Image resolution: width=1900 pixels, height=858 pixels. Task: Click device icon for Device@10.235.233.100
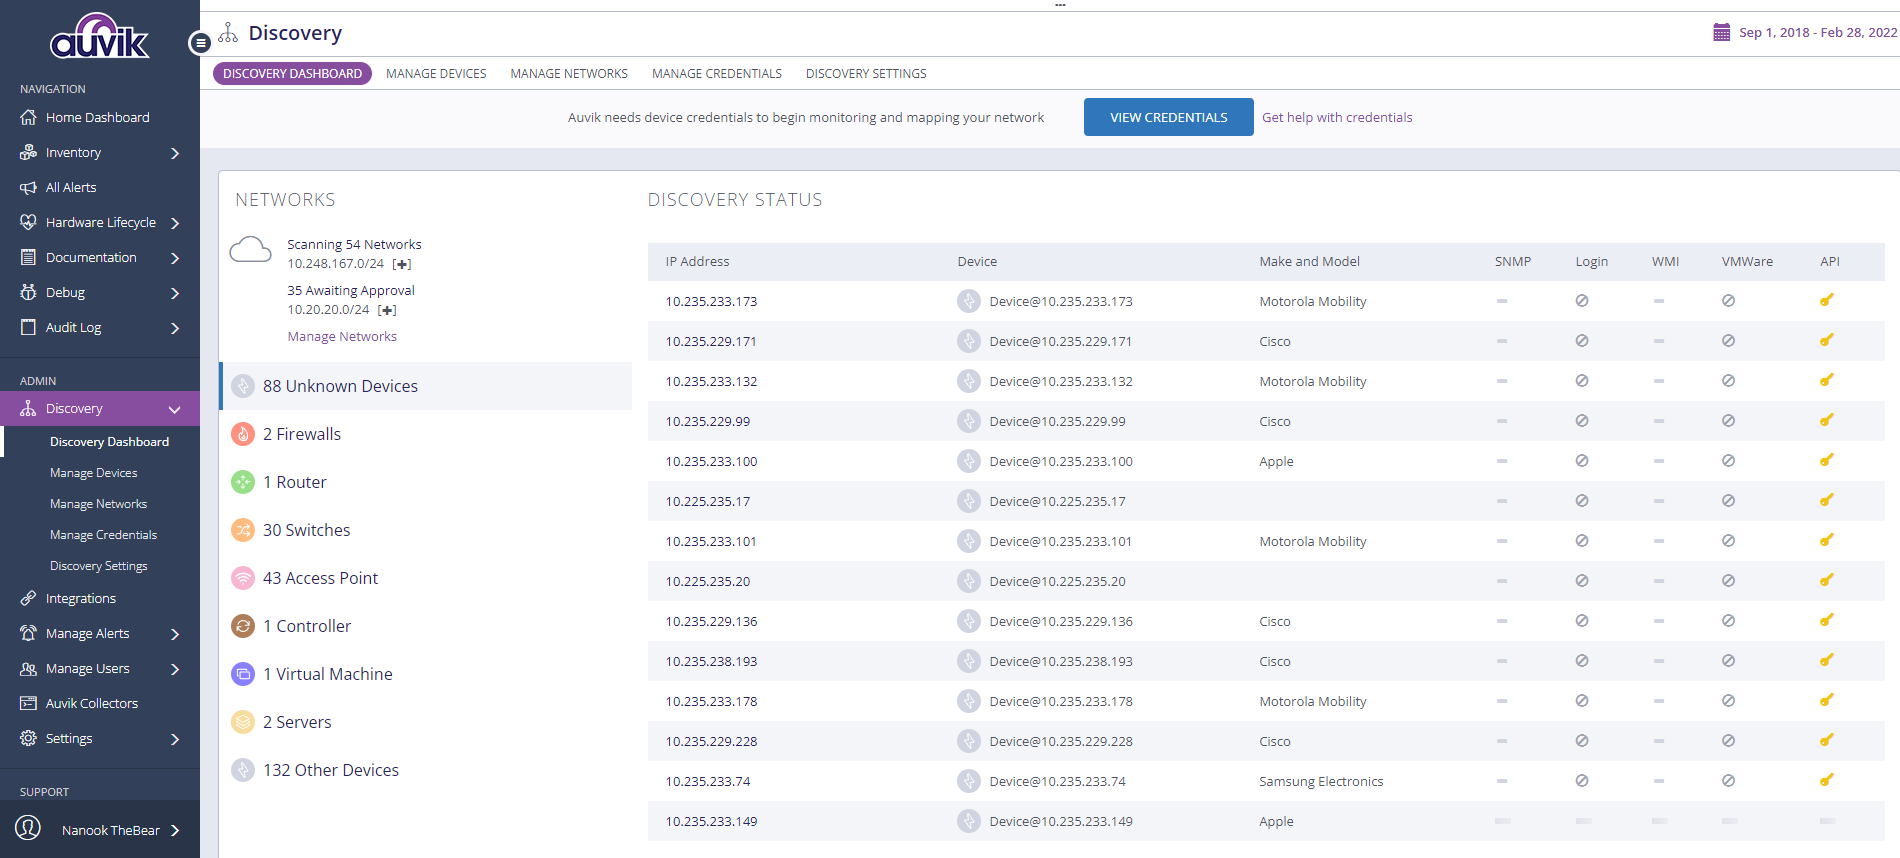pyautogui.click(x=968, y=461)
